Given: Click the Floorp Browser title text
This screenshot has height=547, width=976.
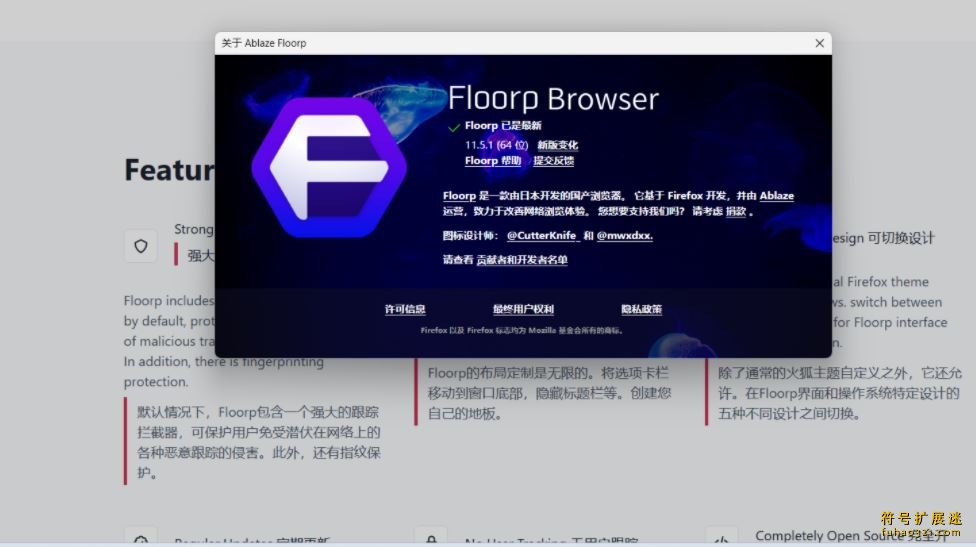Looking at the screenshot, I should click(x=553, y=98).
